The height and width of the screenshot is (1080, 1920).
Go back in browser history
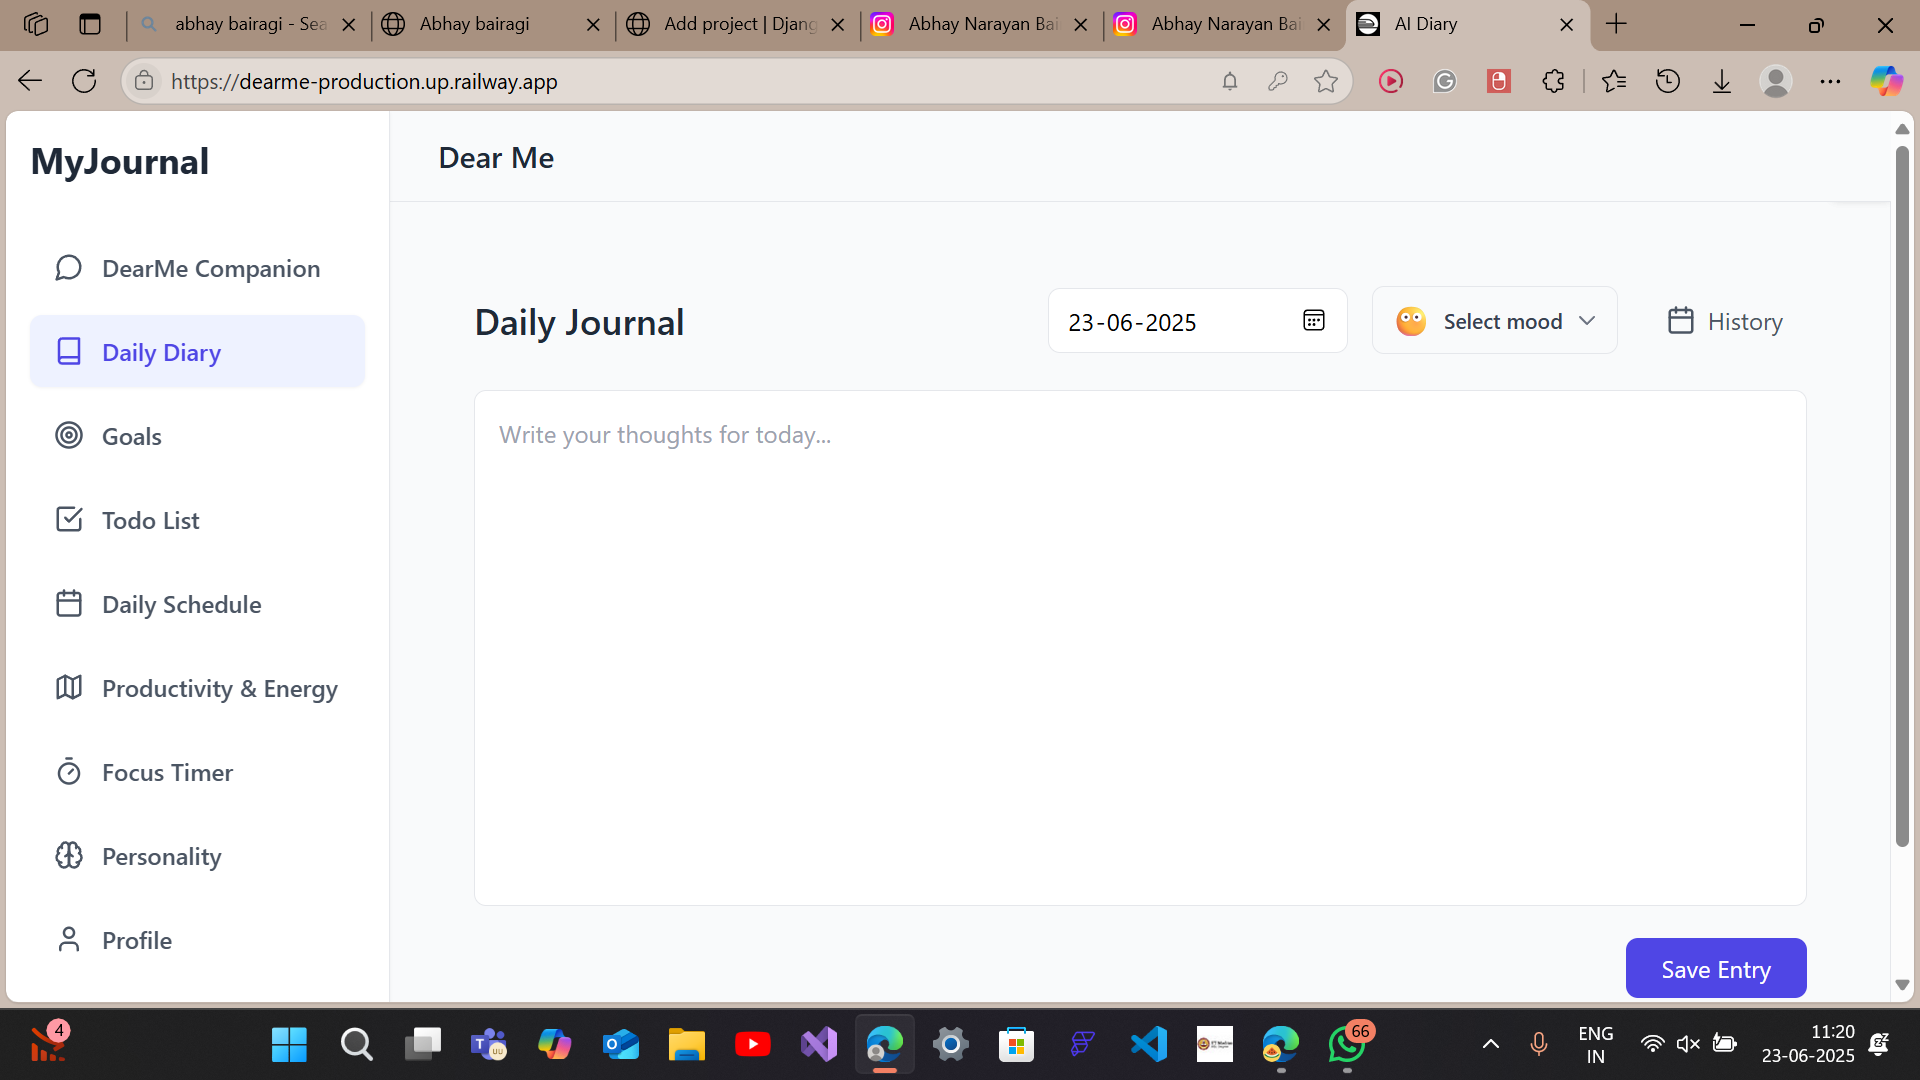click(x=30, y=81)
